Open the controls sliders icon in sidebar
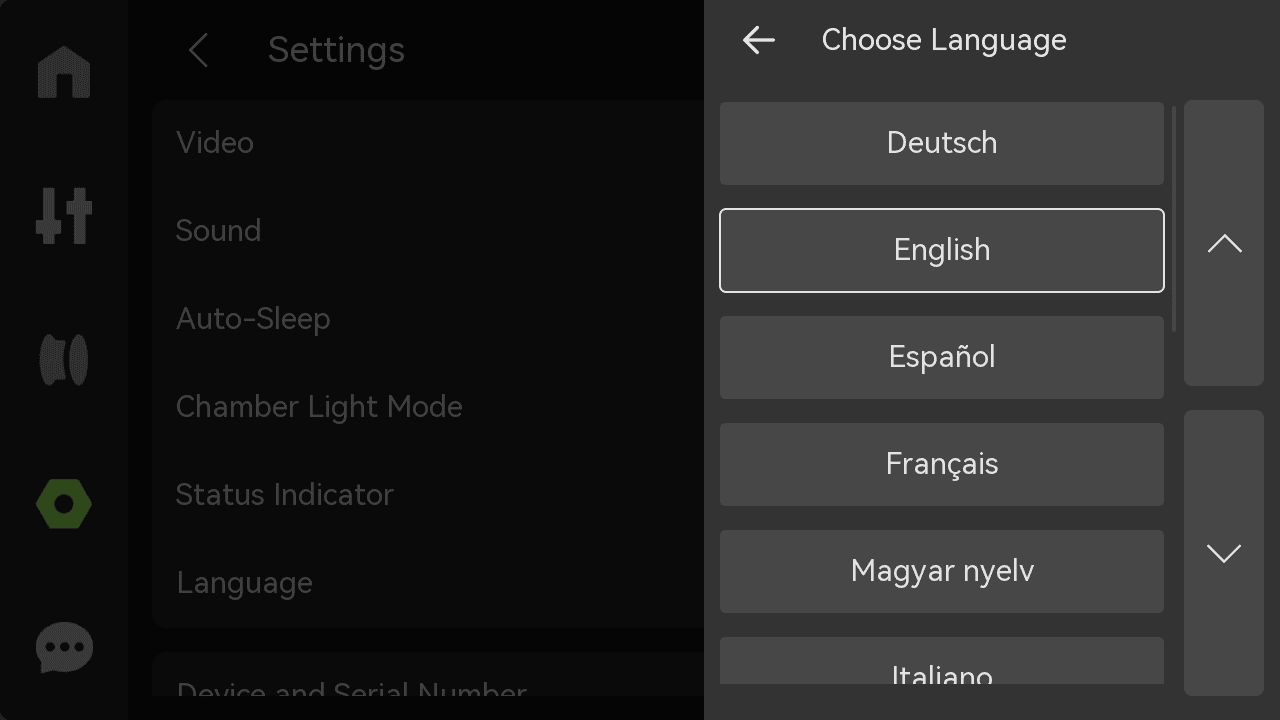This screenshot has height=720, width=1280. tap(64, 215)
